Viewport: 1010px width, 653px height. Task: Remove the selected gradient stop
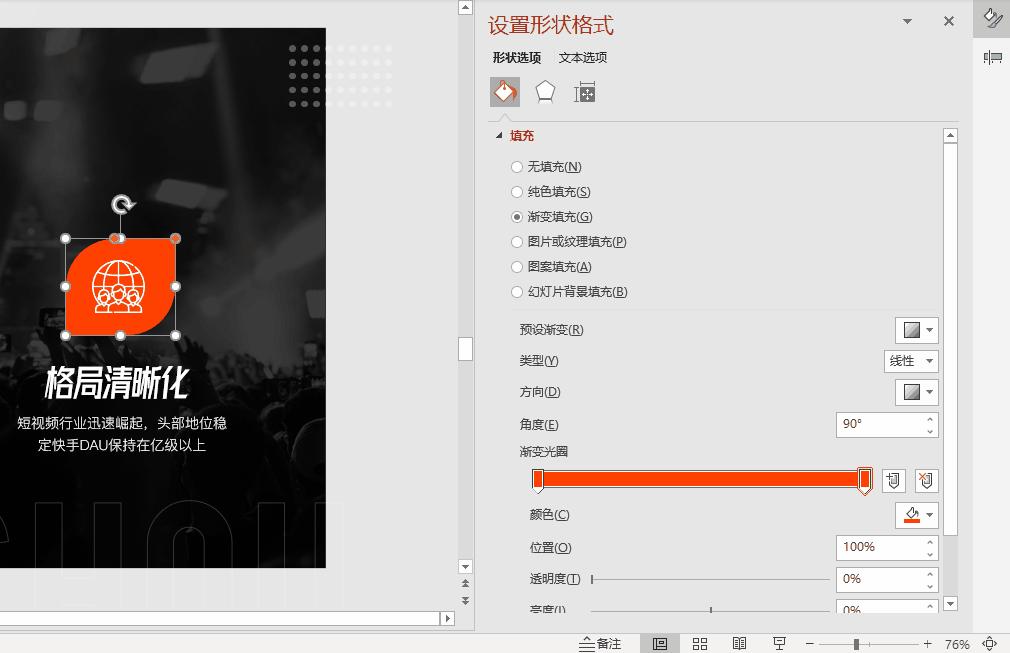926,480
